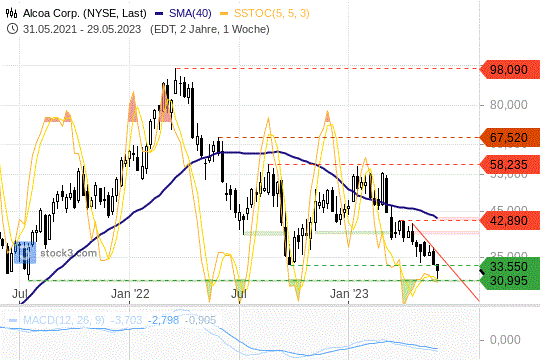540x360 pixels.
Task: Click the date range 31.05.2021 - 29.05.2023
Action: (82, 29)
